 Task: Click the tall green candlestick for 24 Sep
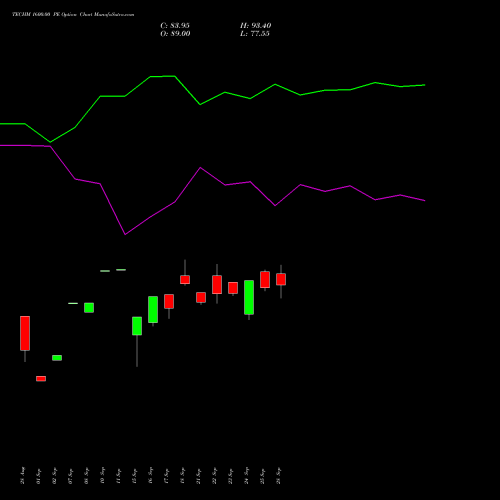click(249, 297)
